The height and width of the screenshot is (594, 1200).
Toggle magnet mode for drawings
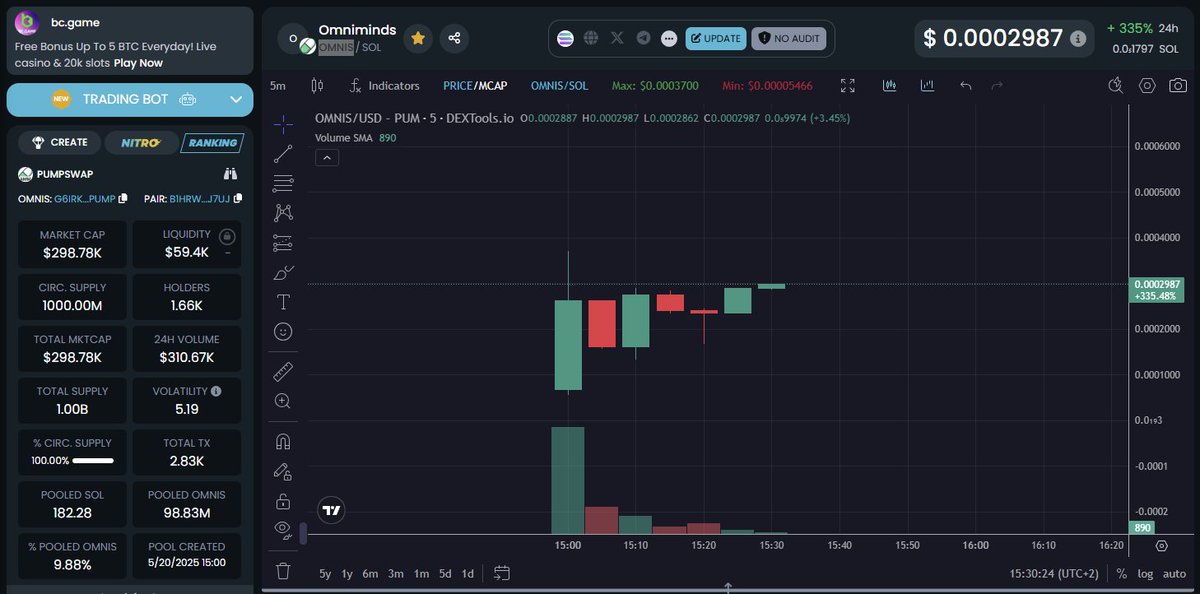coord(283,442)
